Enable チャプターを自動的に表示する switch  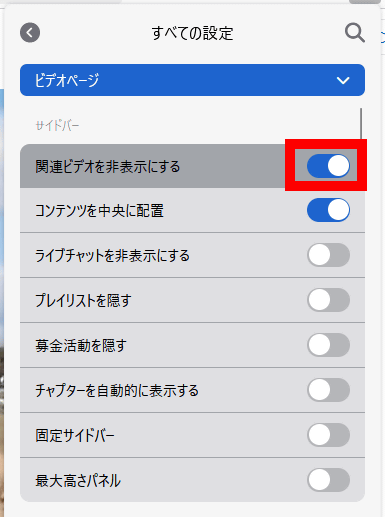click(x=328, y=390)
